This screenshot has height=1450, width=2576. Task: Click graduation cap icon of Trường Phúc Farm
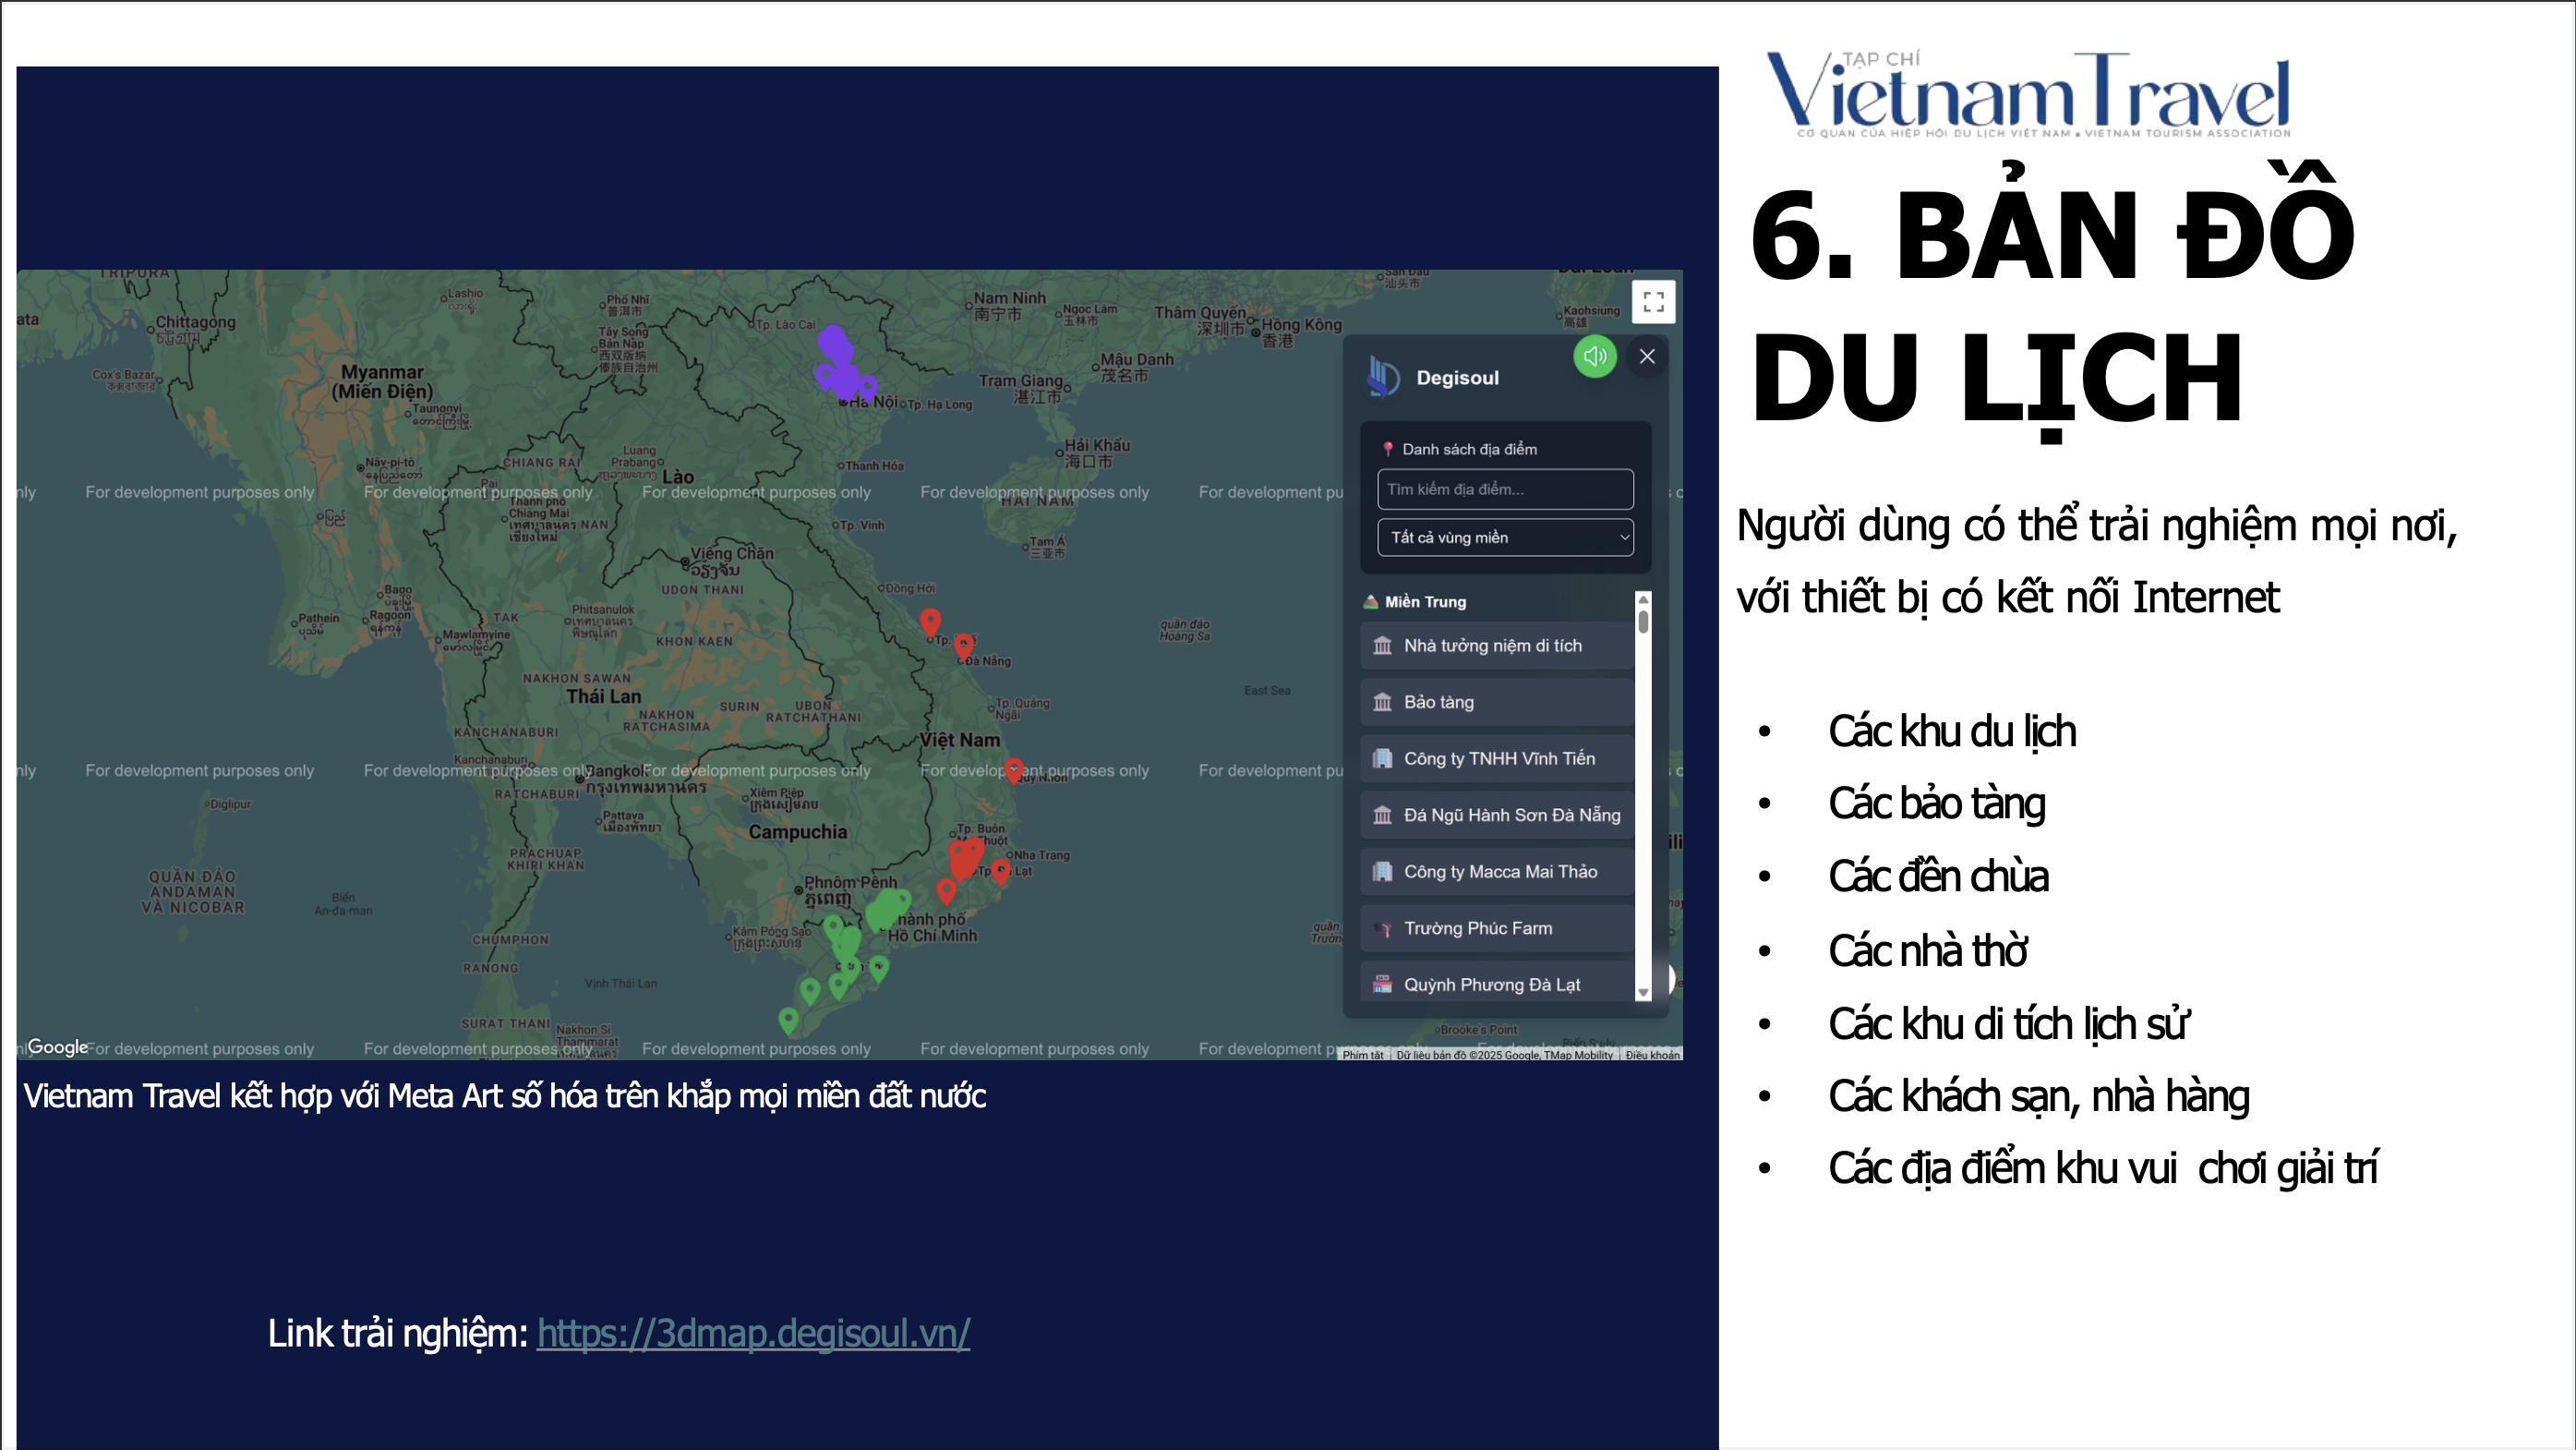click(1382, 929)
